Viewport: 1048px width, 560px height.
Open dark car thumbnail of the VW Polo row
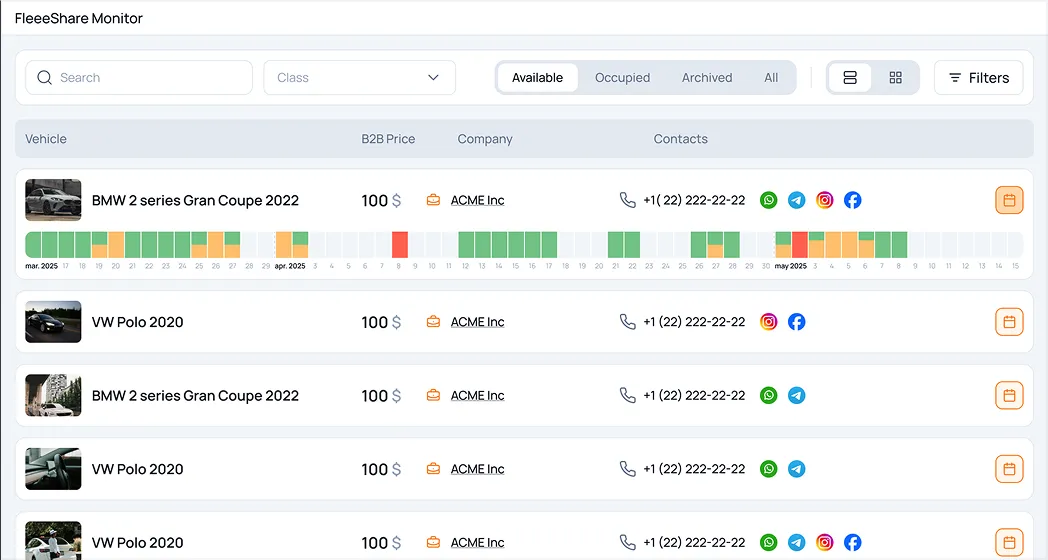point(53,321)
